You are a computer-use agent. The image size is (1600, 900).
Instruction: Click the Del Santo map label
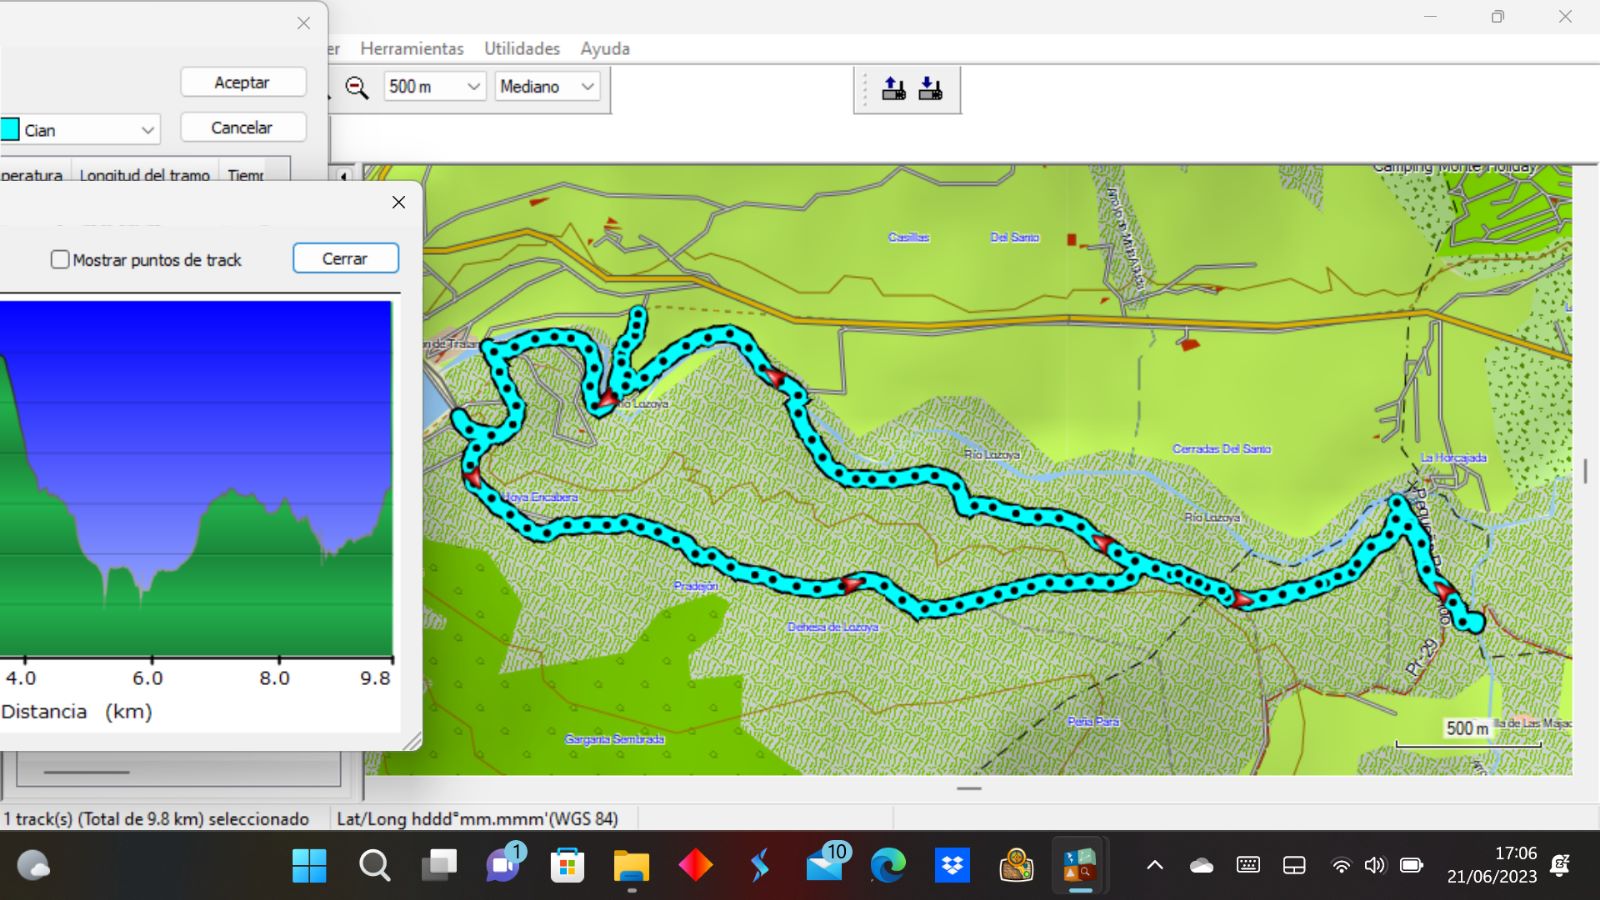click(x=1015, y=237)
